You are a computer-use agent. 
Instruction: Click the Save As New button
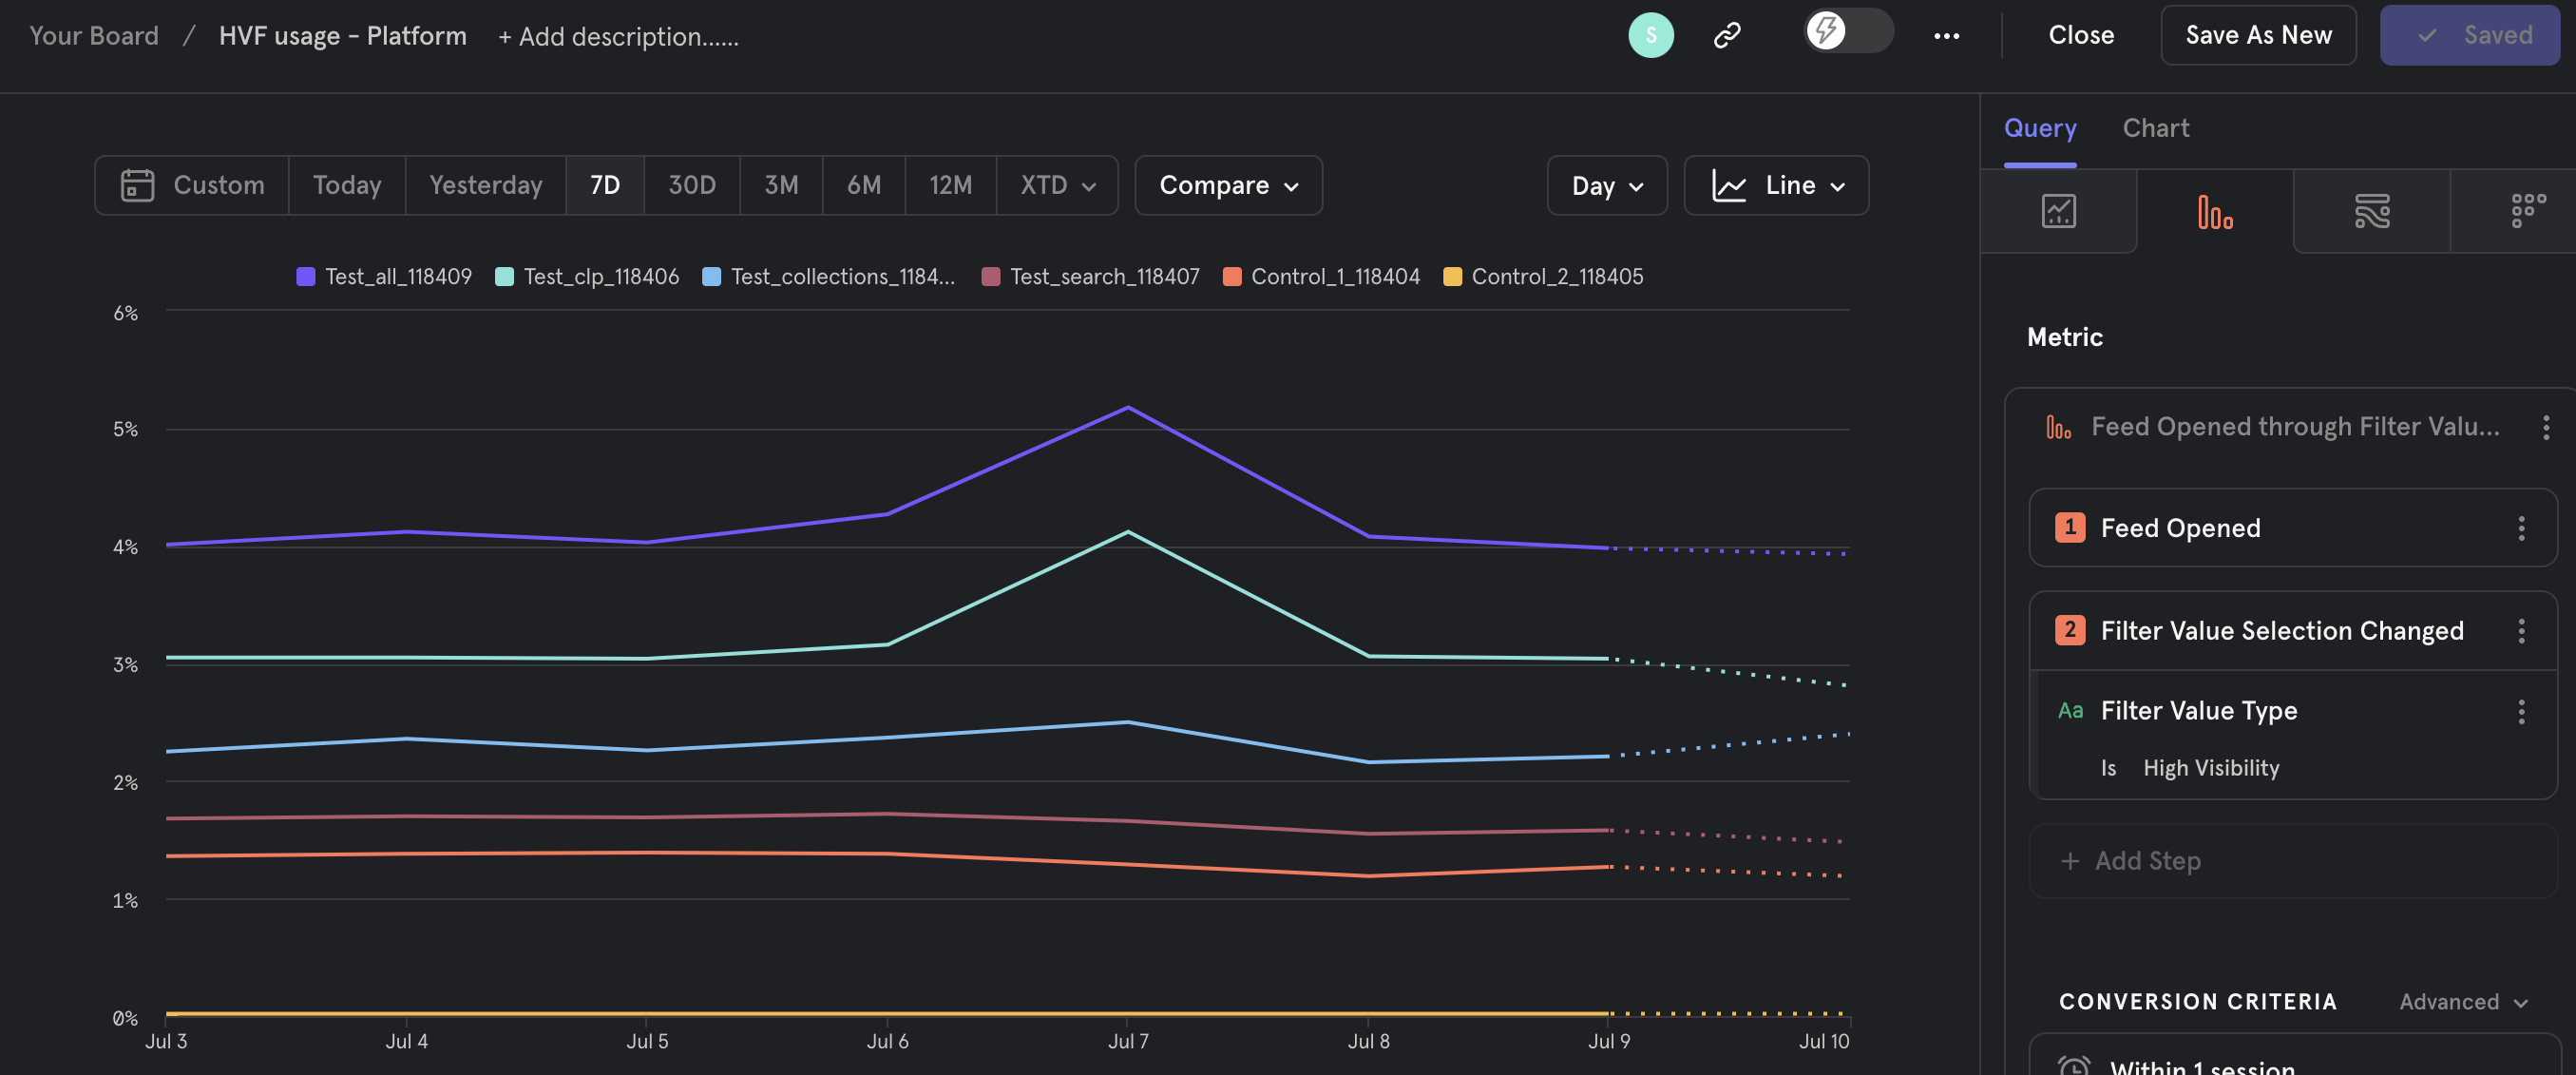click(2258, 34)
